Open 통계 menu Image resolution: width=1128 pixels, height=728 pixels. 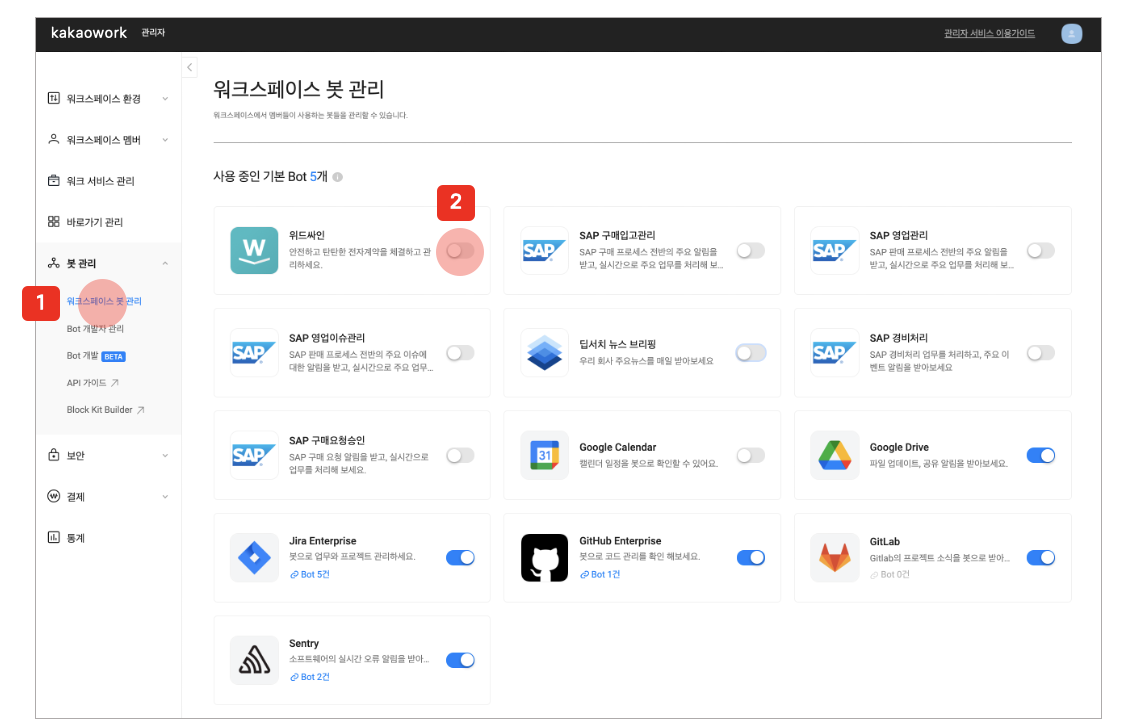(76, 537)
